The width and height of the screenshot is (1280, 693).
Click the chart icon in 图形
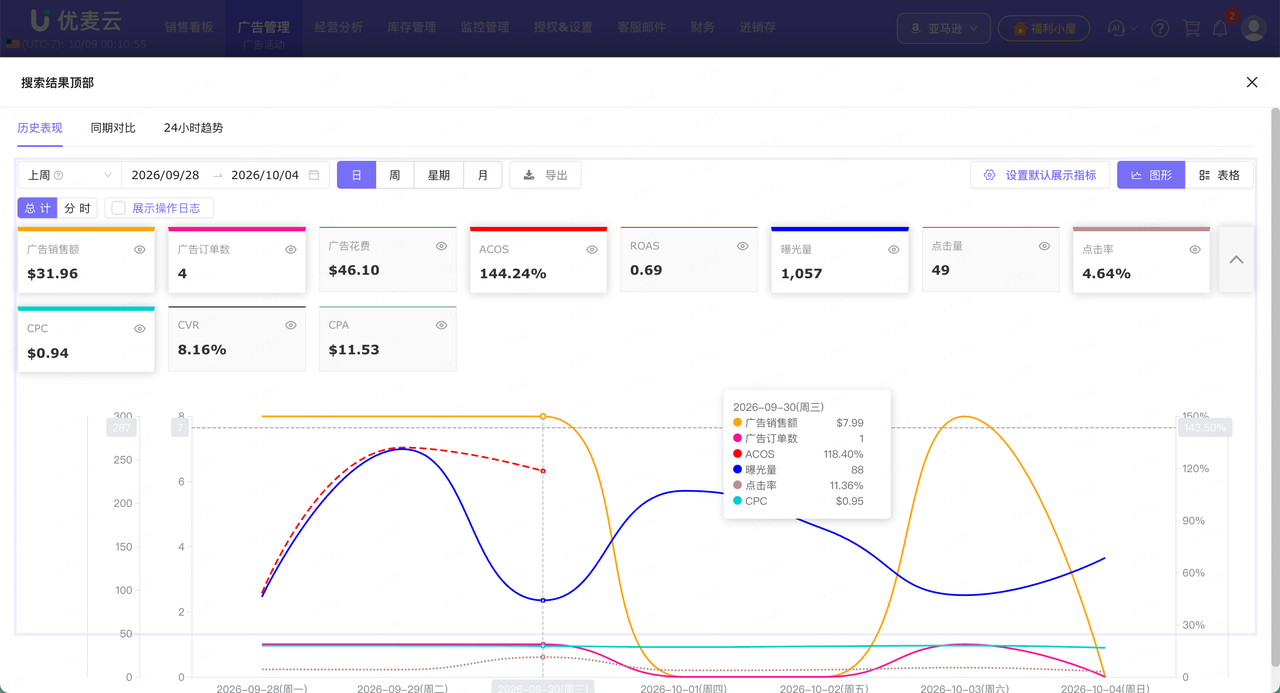coord(1136,175)
